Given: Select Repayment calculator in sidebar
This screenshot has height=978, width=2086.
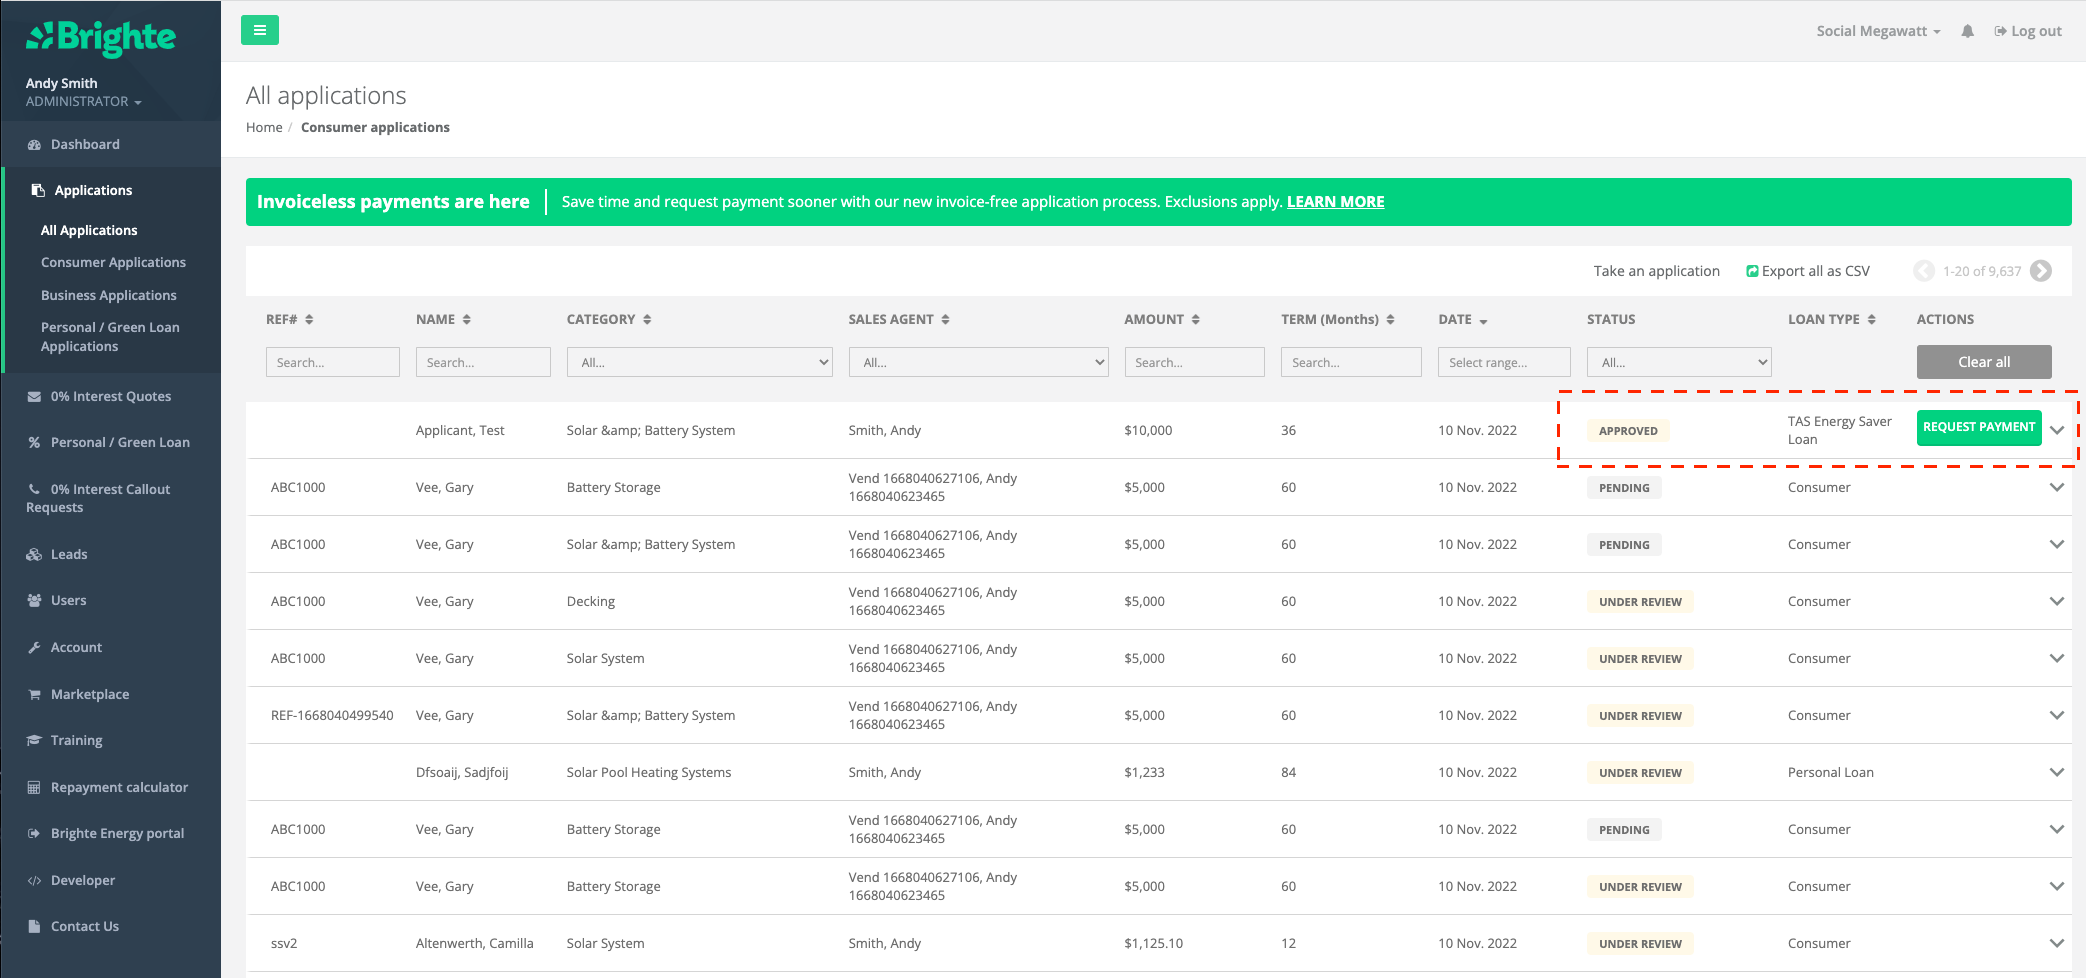Looking at the screenshot, I should [x=119, y=787].
